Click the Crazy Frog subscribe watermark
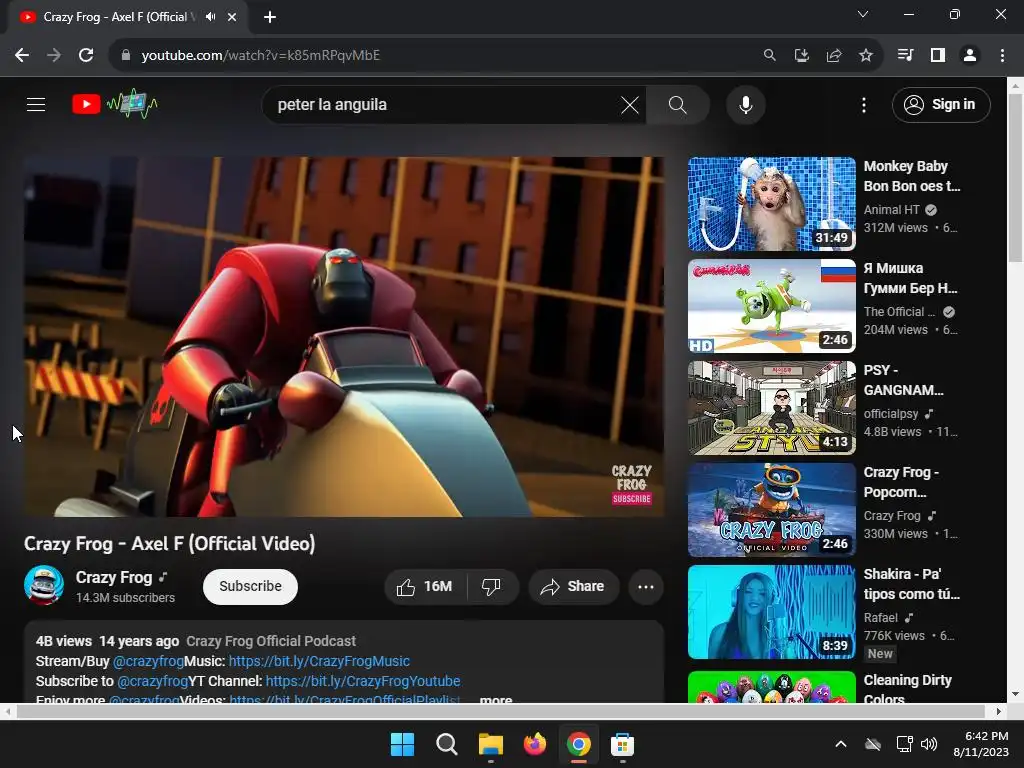 (631, 485)
